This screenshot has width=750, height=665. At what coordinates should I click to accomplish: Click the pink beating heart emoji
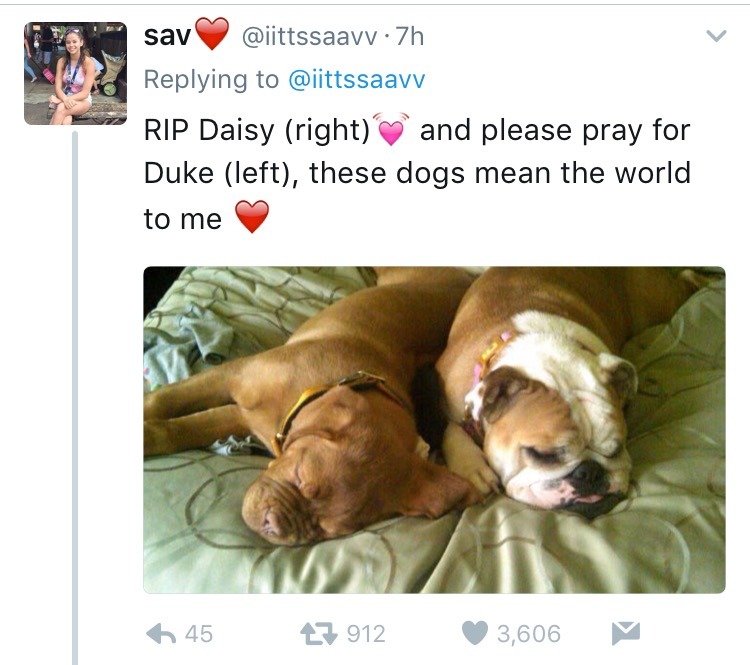click(x=392, y=129)
